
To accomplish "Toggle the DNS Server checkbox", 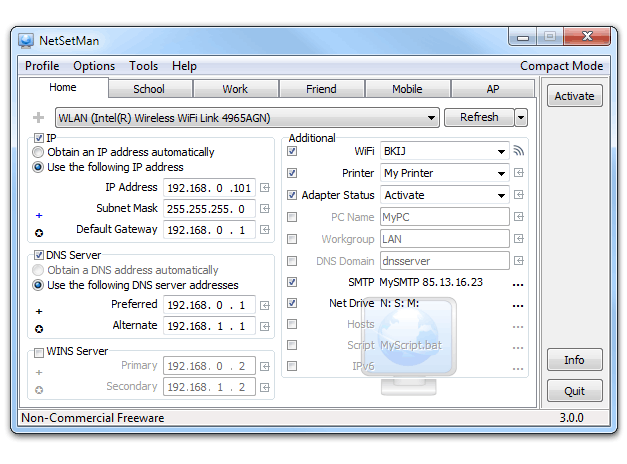I will point(39,255).
